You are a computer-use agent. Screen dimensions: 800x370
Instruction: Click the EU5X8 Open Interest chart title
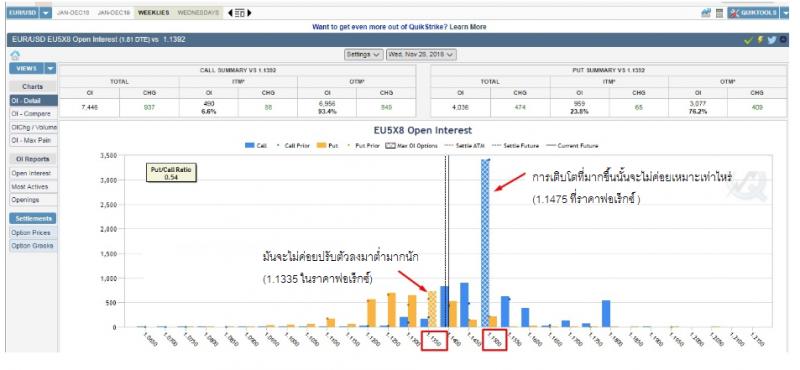[421, 131]
